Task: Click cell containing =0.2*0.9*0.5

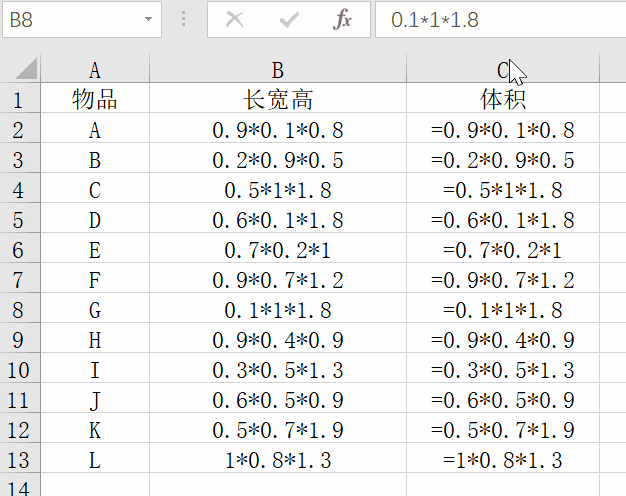Action: coord(503,158)
